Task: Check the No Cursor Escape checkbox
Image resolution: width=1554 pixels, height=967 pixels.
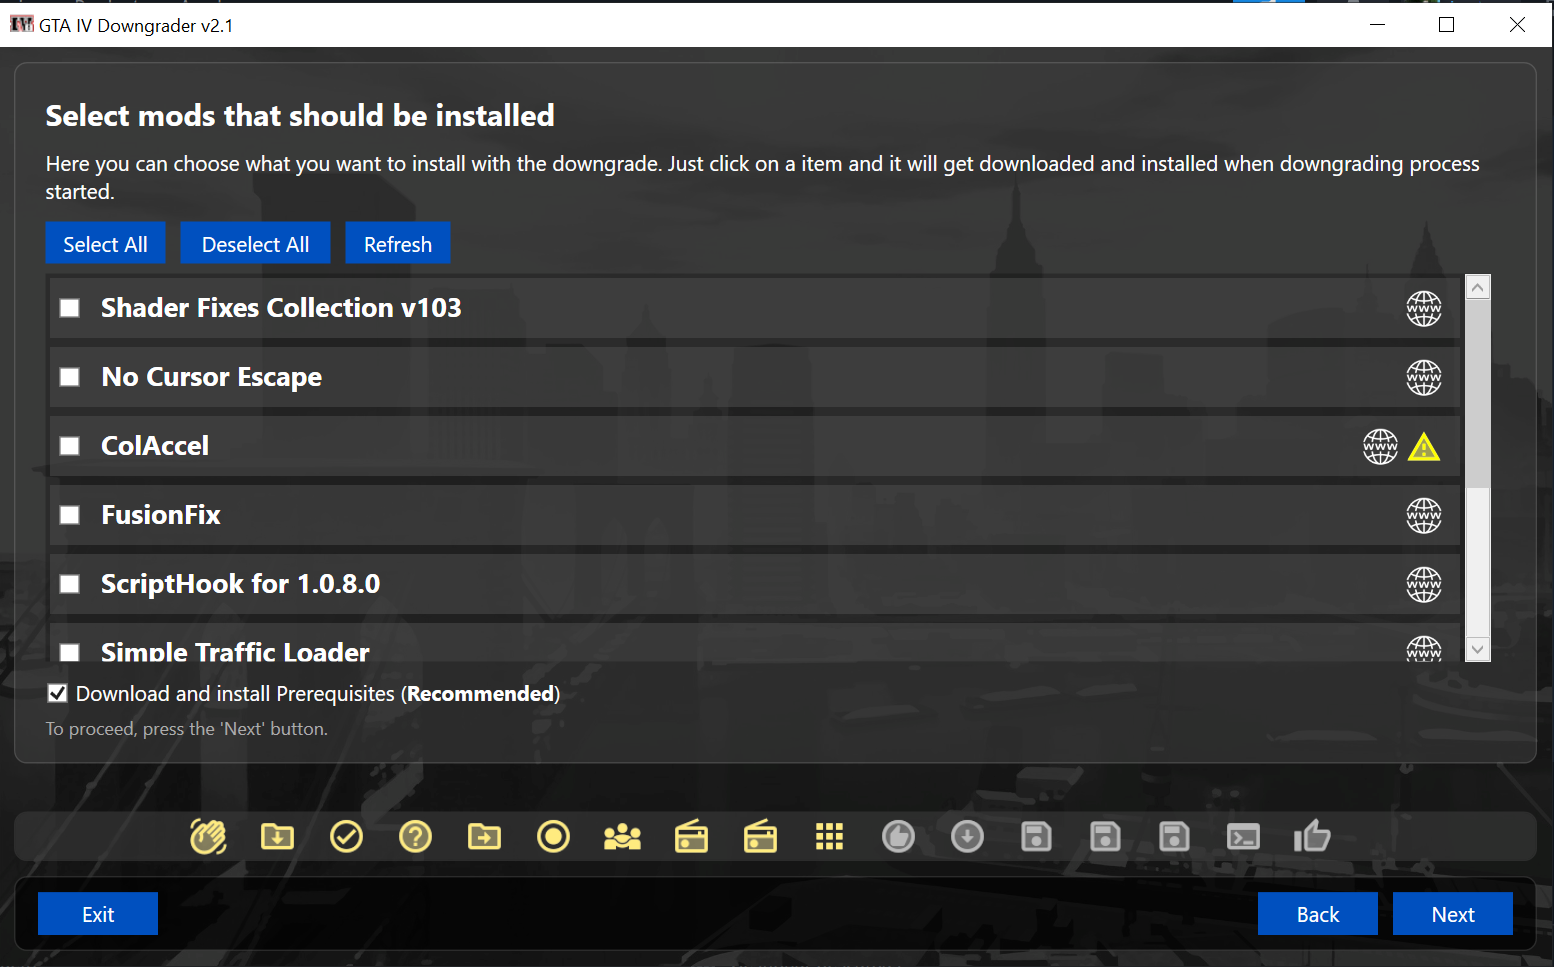Action: pos(70,377)
